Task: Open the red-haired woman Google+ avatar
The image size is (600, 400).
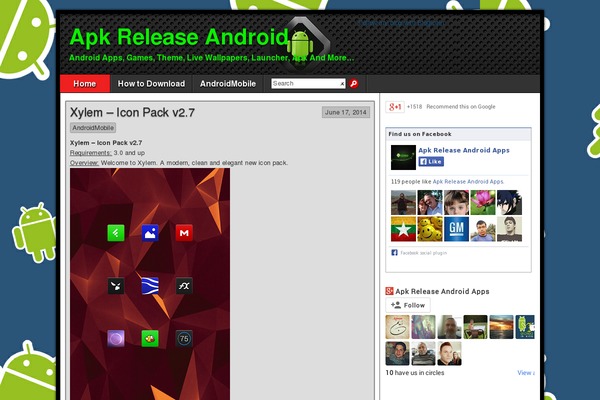Action: pyautogui.click(x=449, y=353)
